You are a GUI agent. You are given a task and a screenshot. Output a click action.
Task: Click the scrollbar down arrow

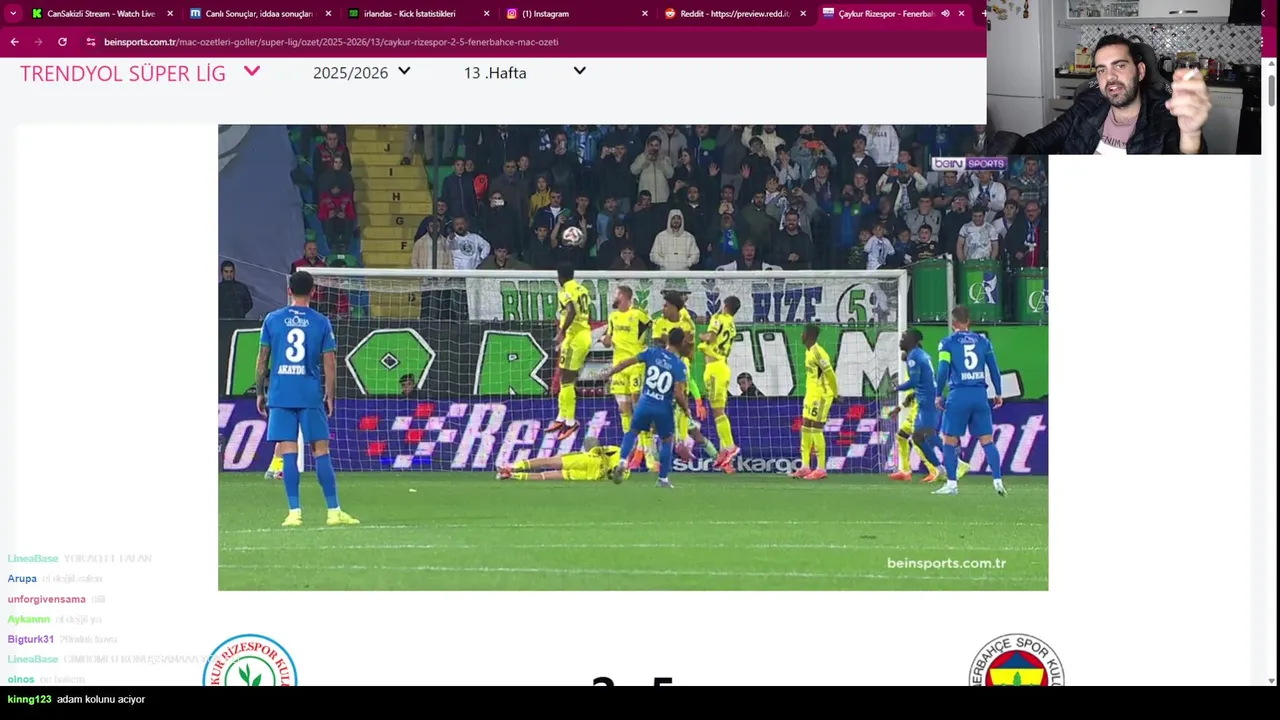click(x=1272, y=681)
